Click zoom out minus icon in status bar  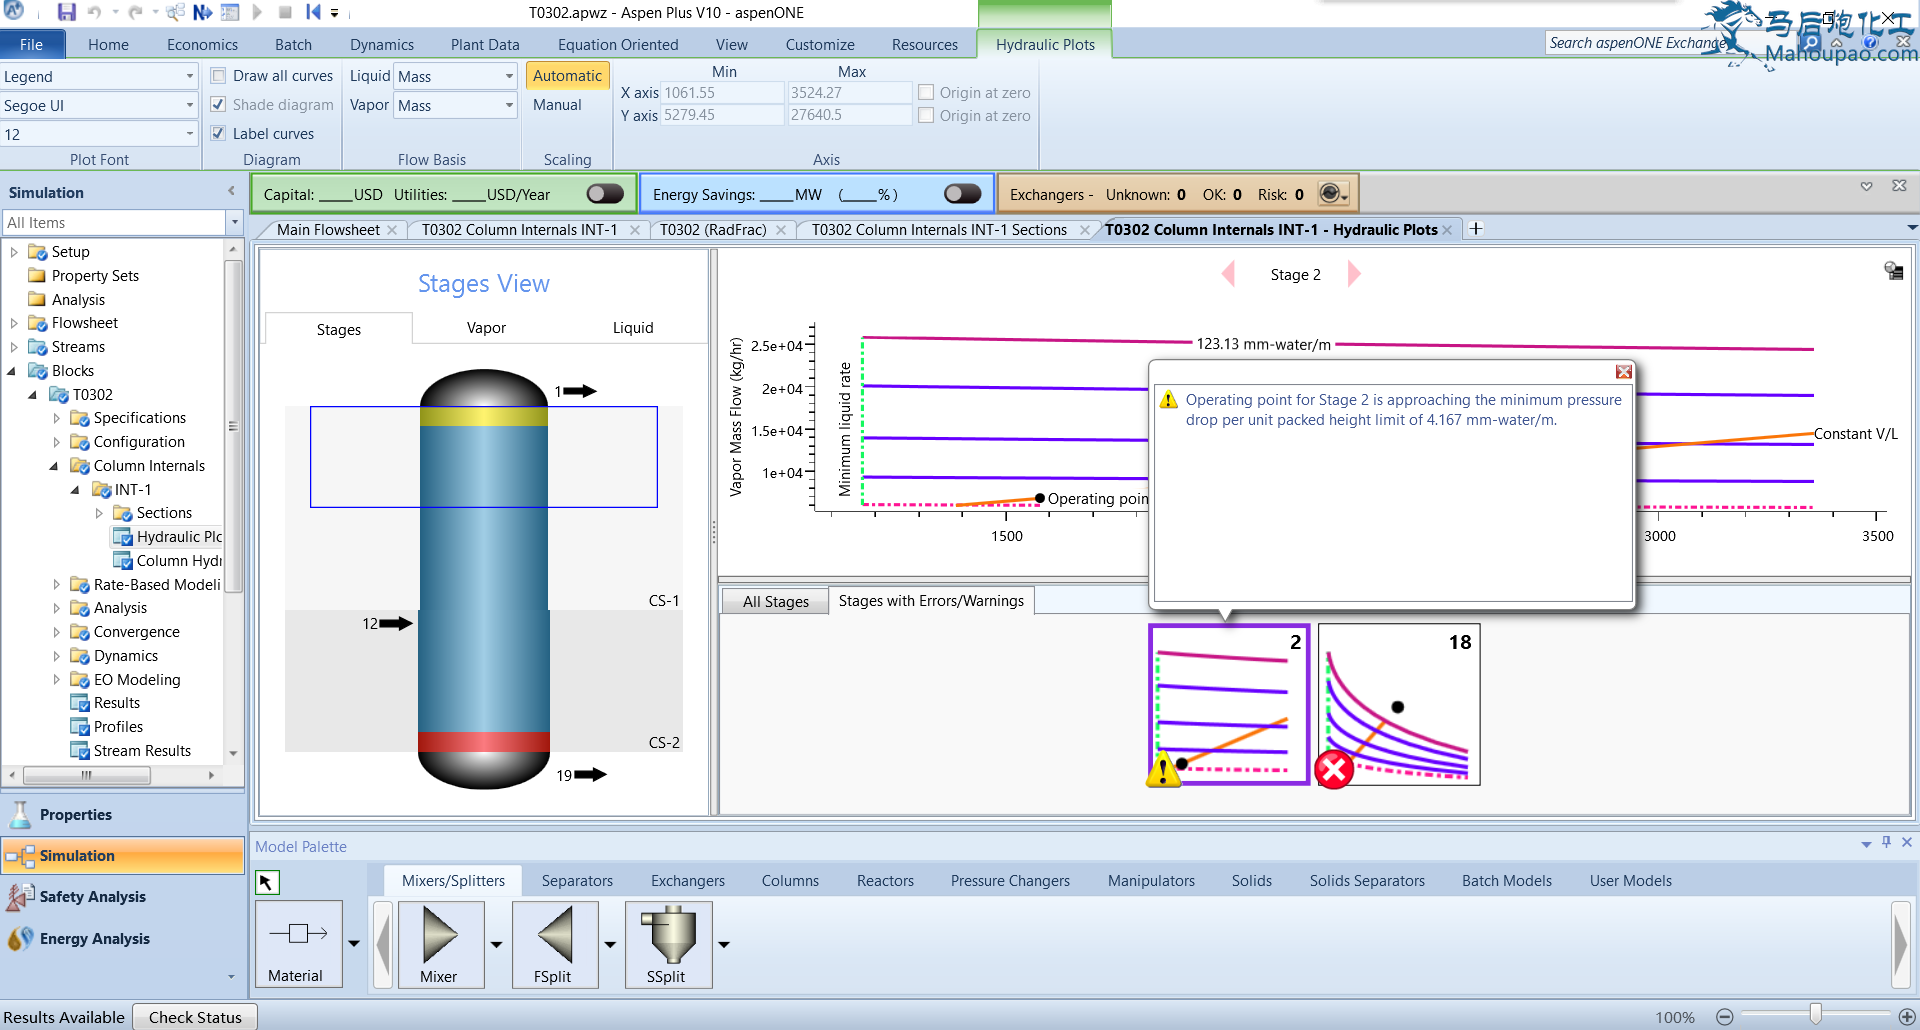click(x=1724, y=1017)
